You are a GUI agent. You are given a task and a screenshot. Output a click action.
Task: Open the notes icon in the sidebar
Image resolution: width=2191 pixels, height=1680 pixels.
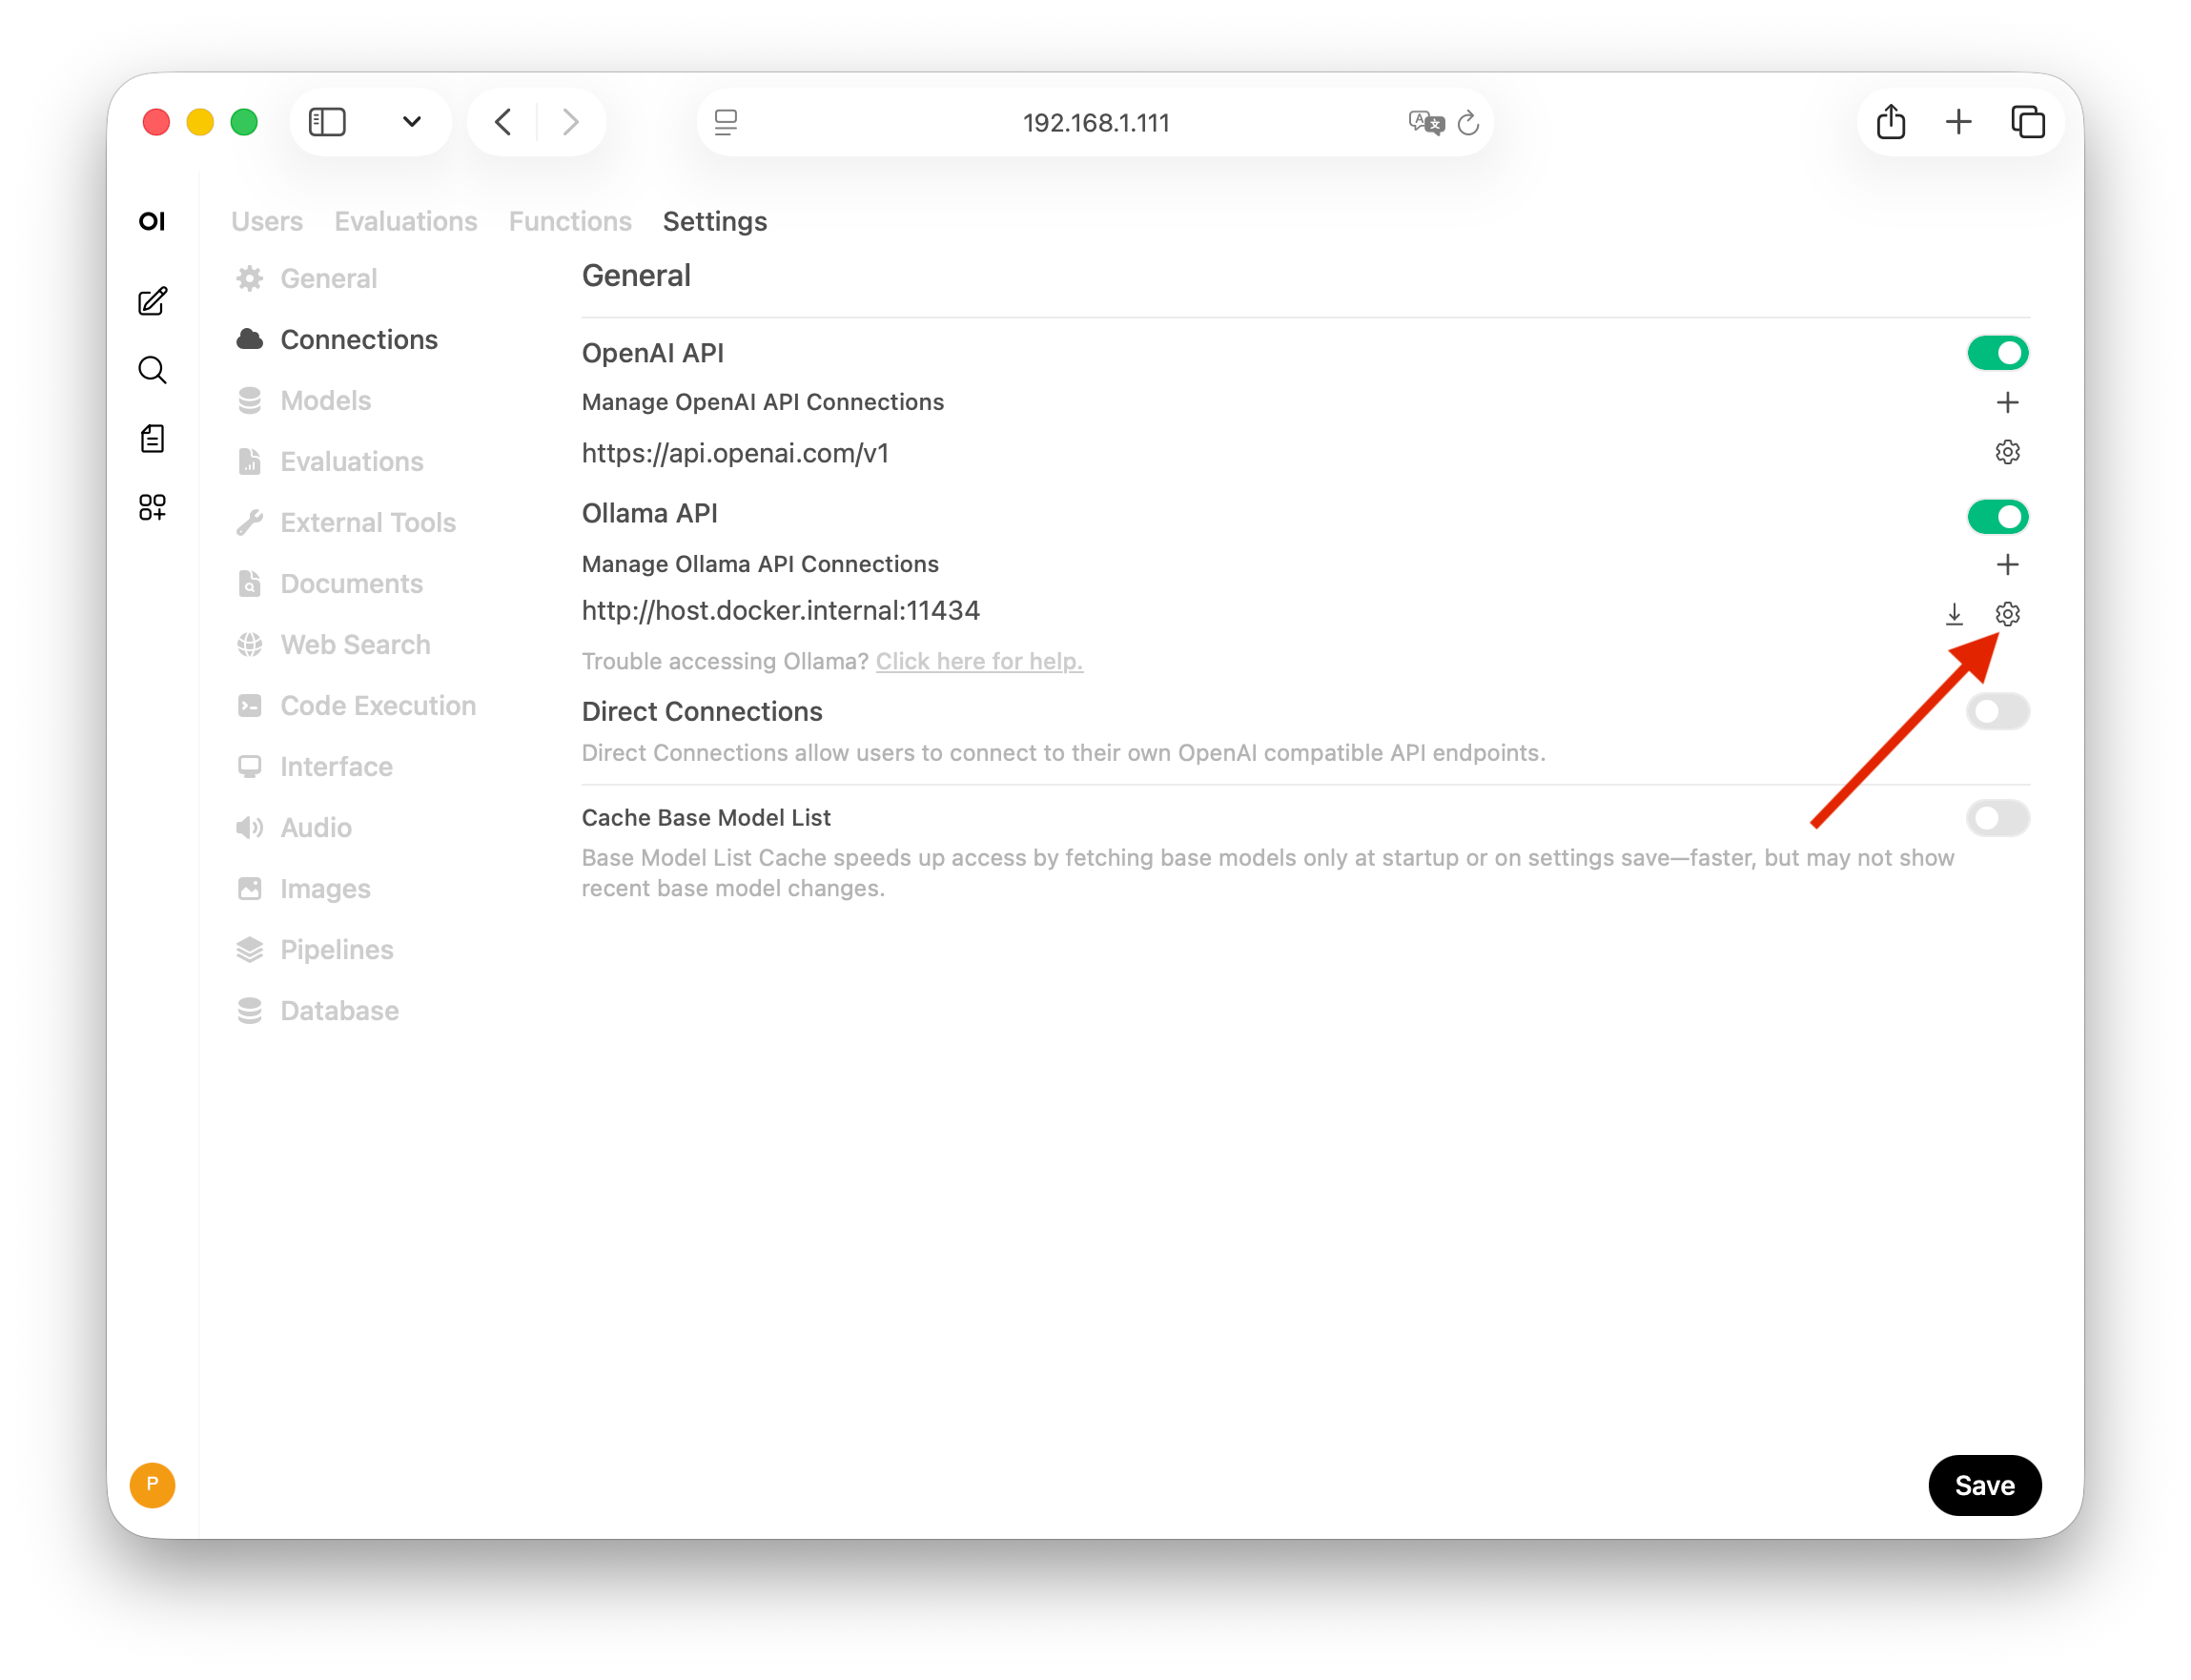coord(152,438)
